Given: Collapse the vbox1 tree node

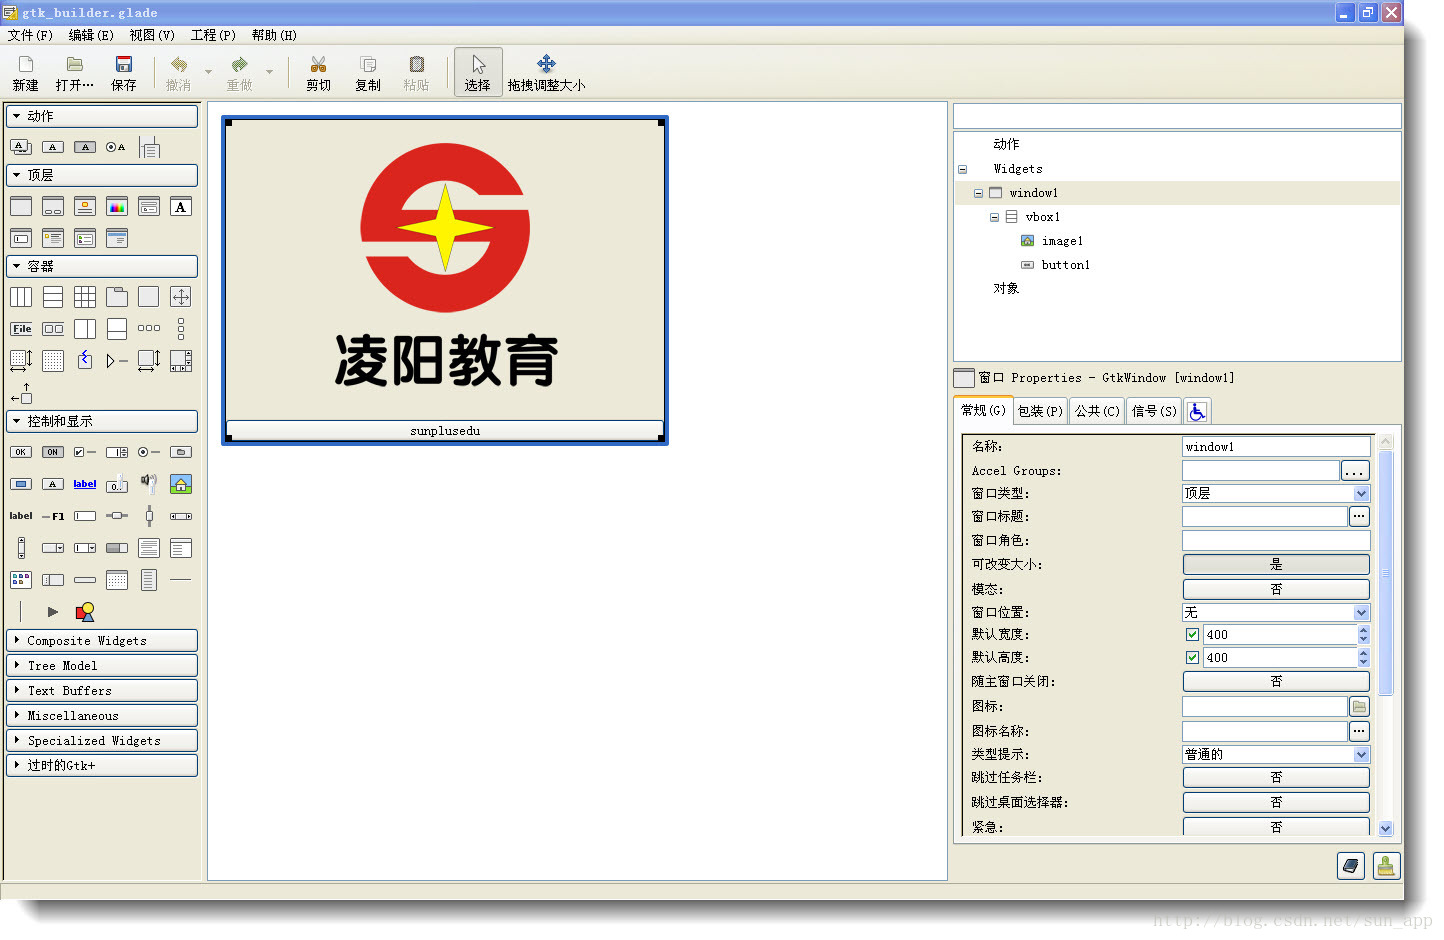Looking at the screenshot, I should (x=994, y=217).
